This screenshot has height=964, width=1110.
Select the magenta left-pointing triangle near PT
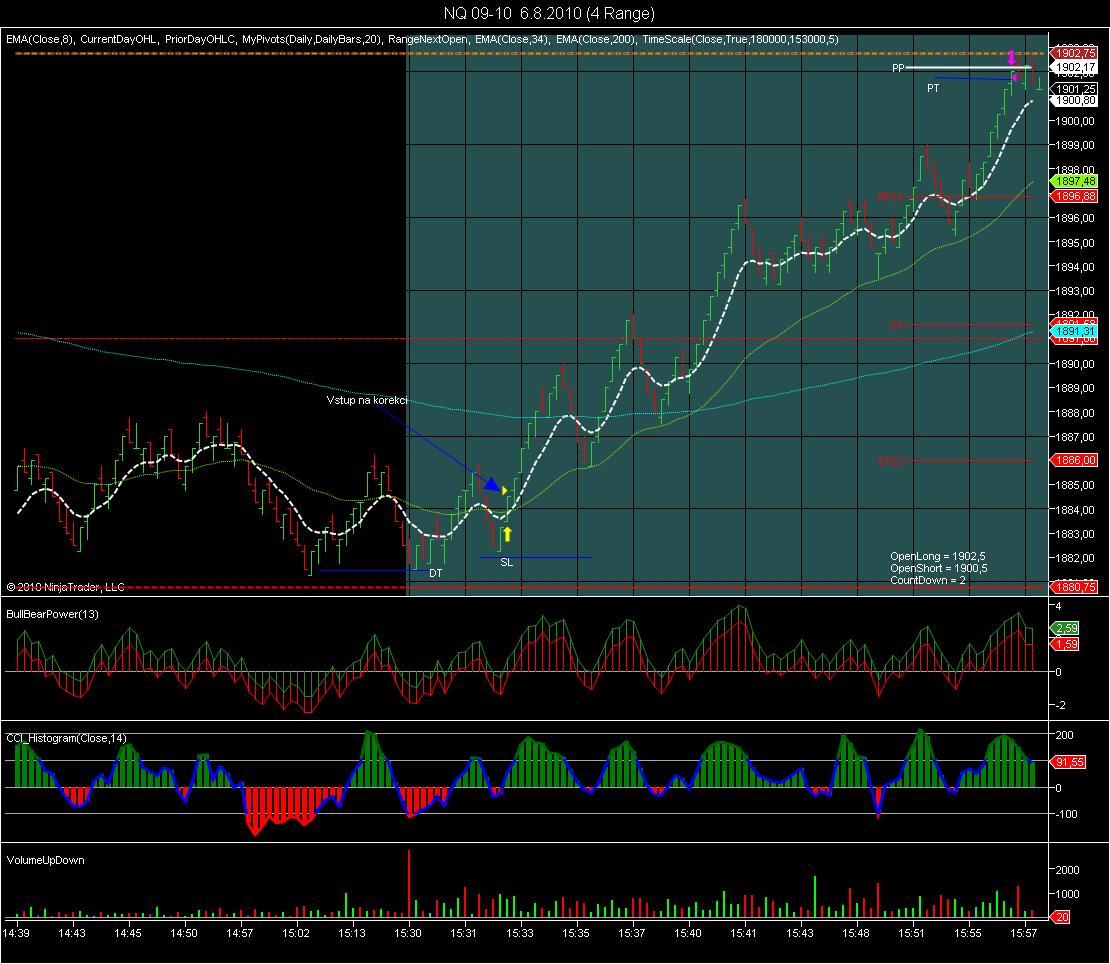pyautogui.click(x=1014, y=78)
